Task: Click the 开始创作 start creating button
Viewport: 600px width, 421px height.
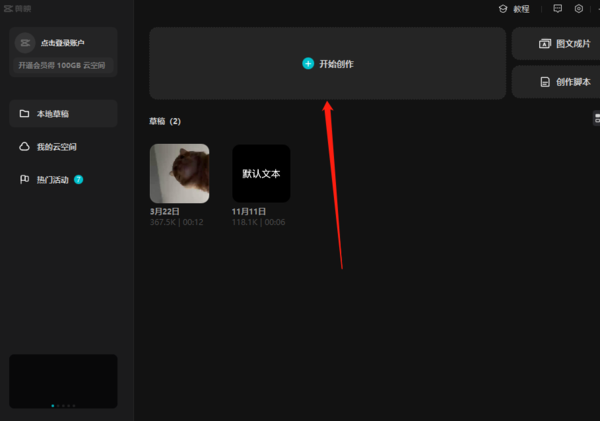Action: click(x=328, y=64)
